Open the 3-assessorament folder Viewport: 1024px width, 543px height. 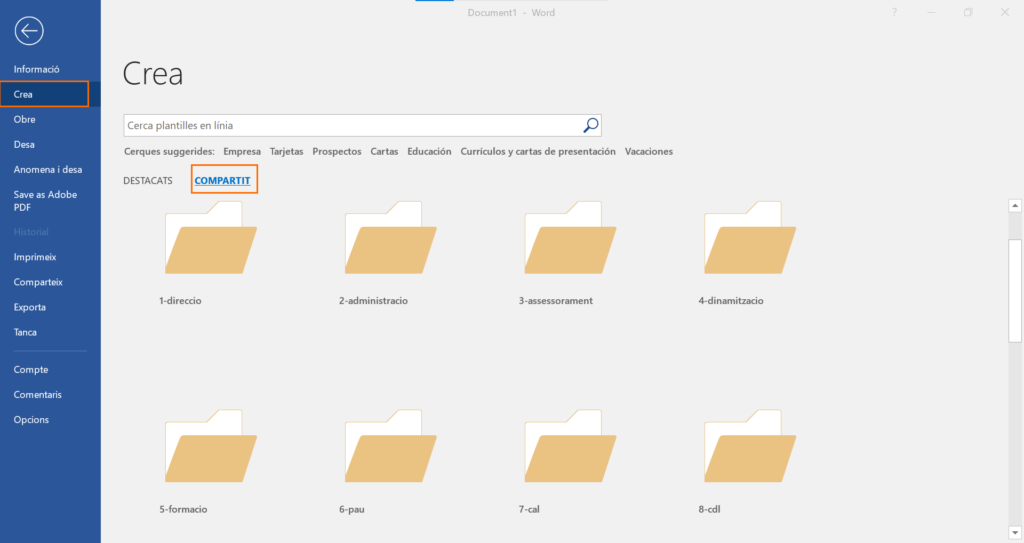coord(570,240)
